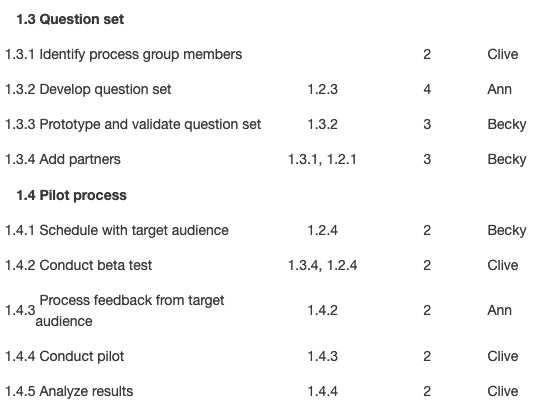
Task: Click predecessor cell '1.3.1, 1.2.1'
Action: pyautogui.click(x=322, y=160)
